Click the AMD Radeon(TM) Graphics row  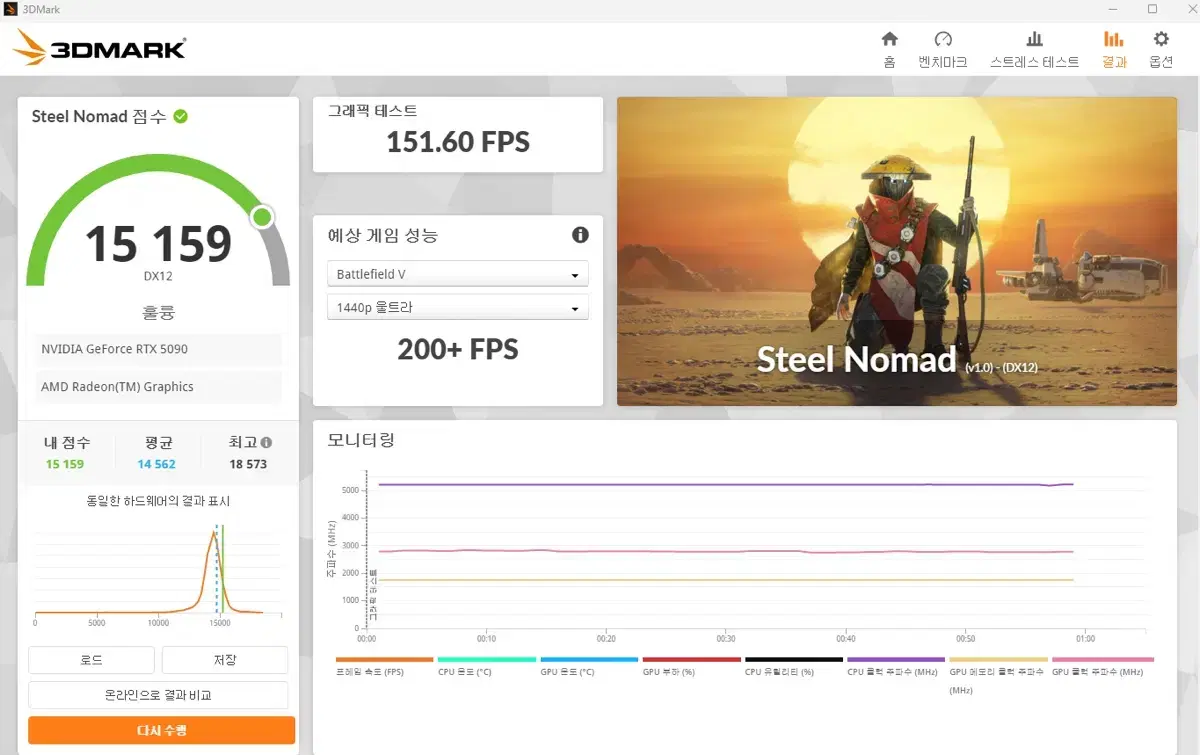159,387
